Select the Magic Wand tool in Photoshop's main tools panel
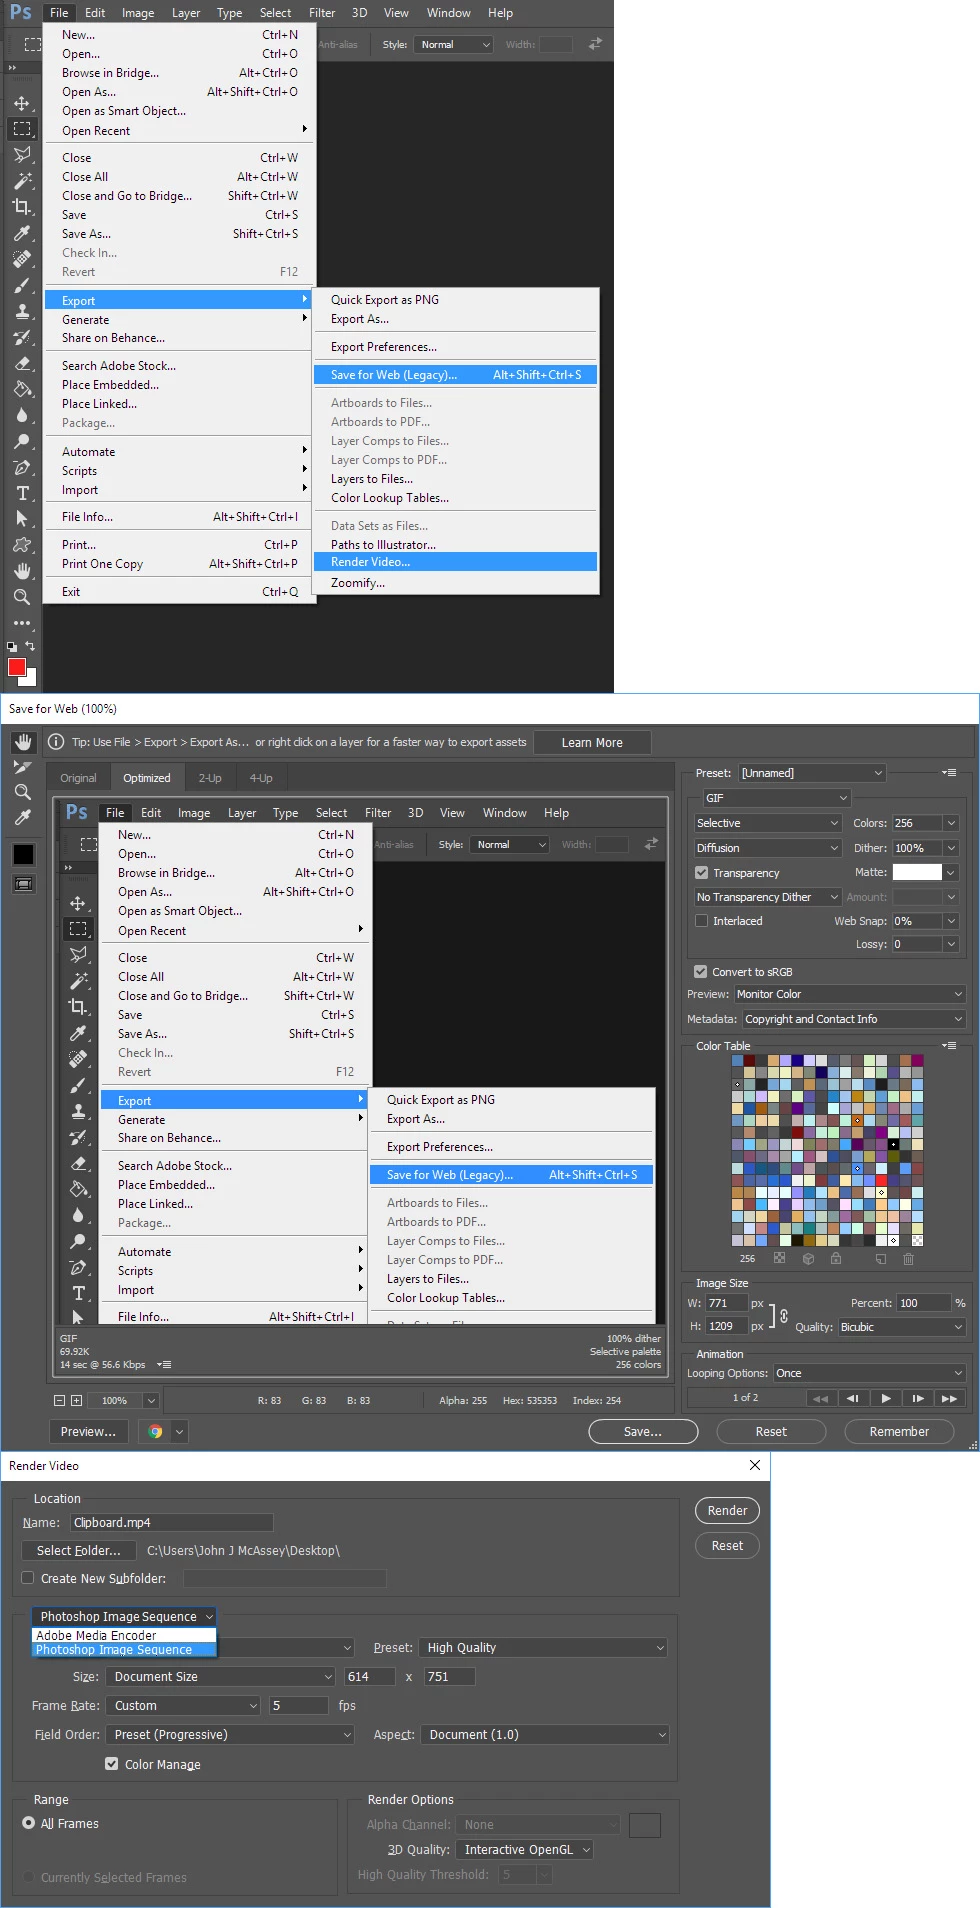Screen dimensions: 980x1908 21,181
